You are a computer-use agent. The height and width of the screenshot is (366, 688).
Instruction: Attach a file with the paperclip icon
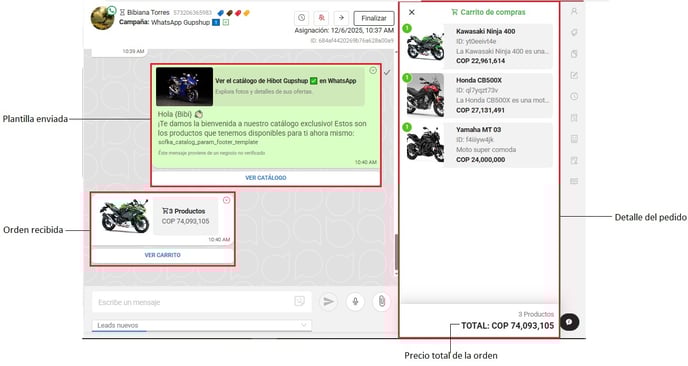382,301
